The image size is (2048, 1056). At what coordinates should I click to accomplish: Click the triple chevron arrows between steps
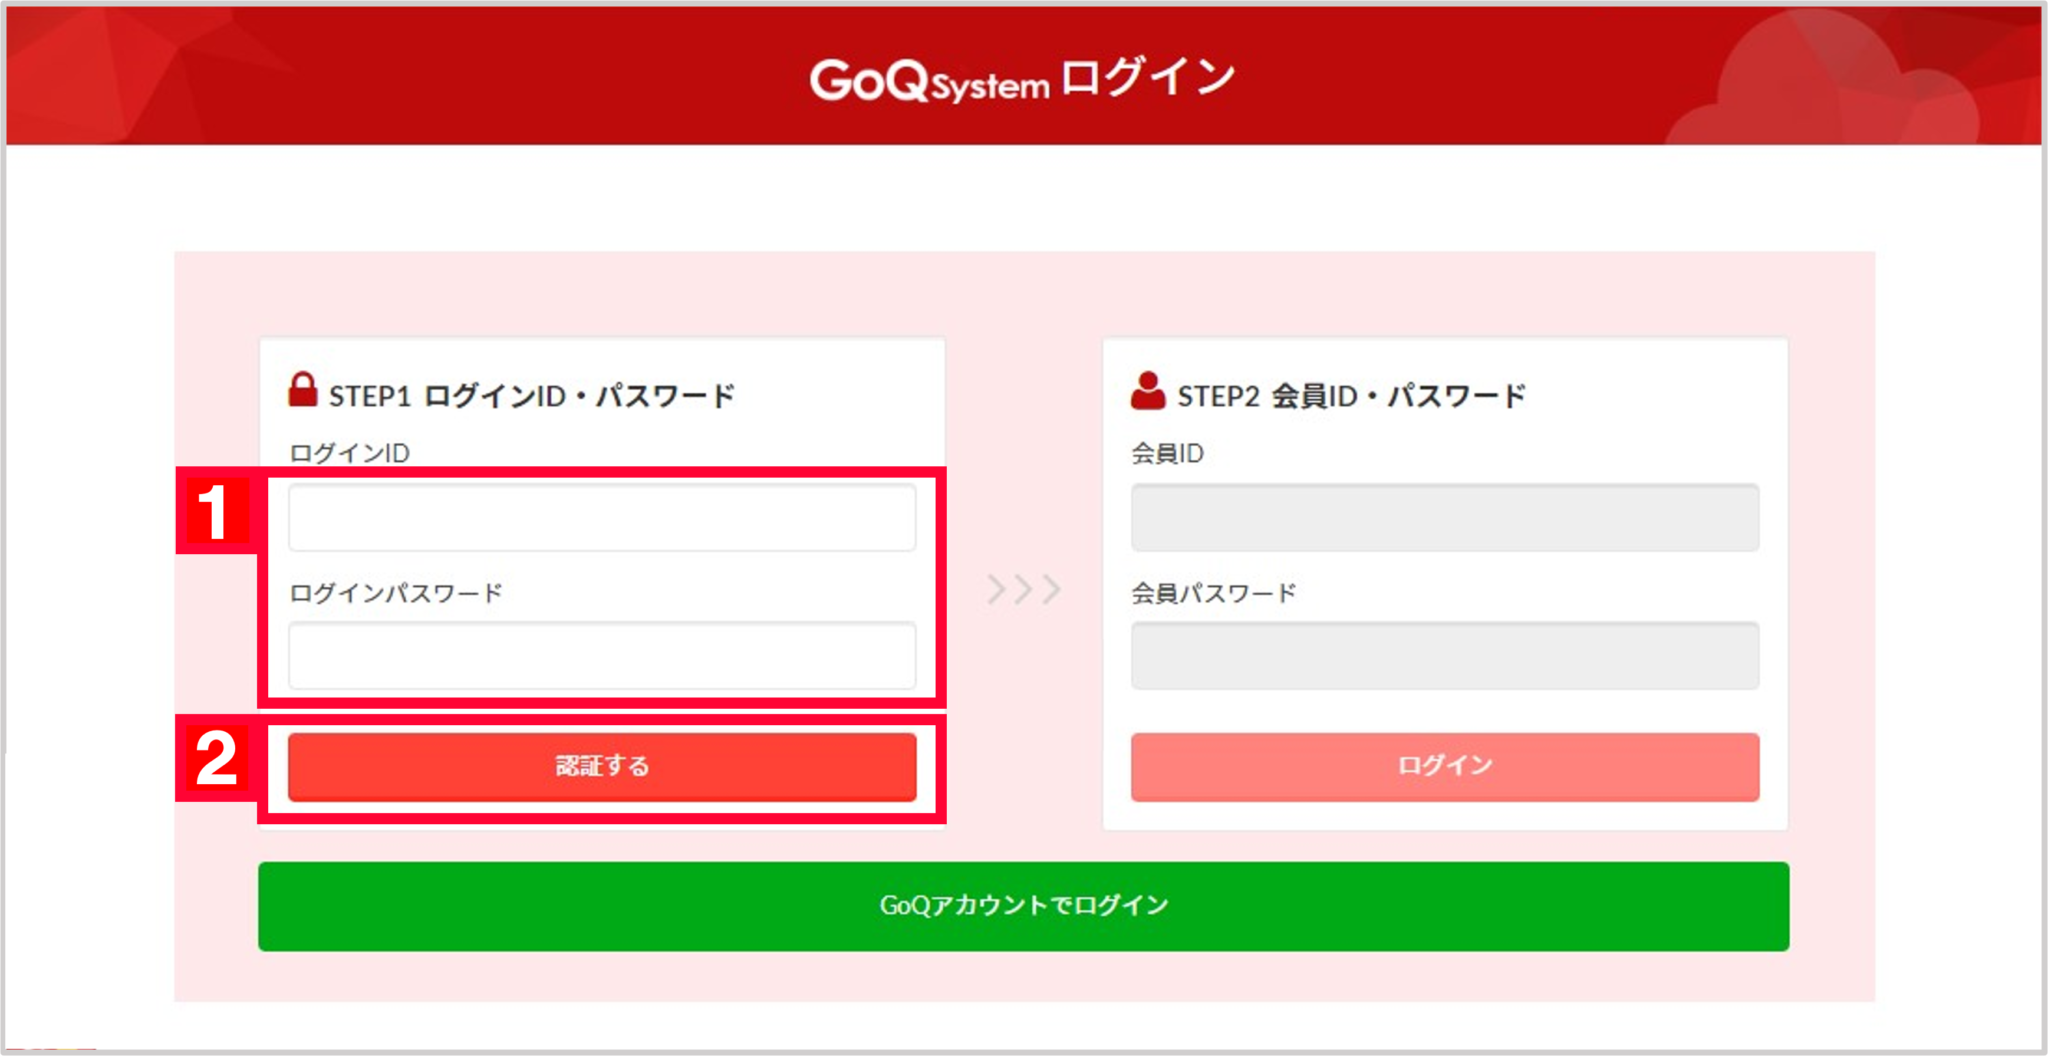tap(1024, 589)
